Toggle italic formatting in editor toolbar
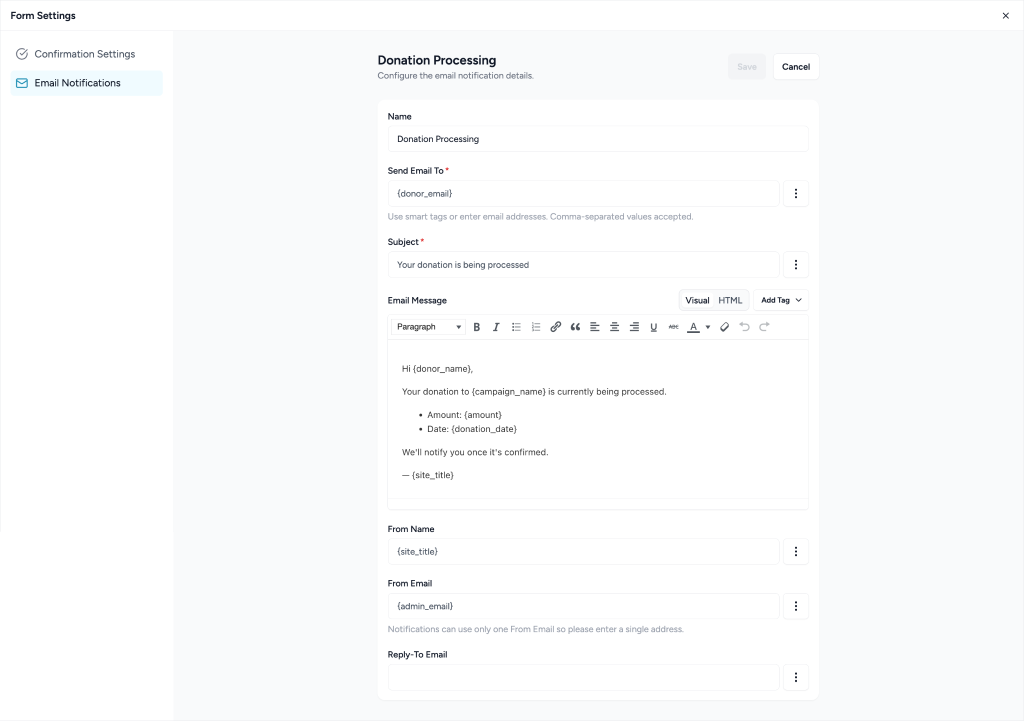 point(496,327)
